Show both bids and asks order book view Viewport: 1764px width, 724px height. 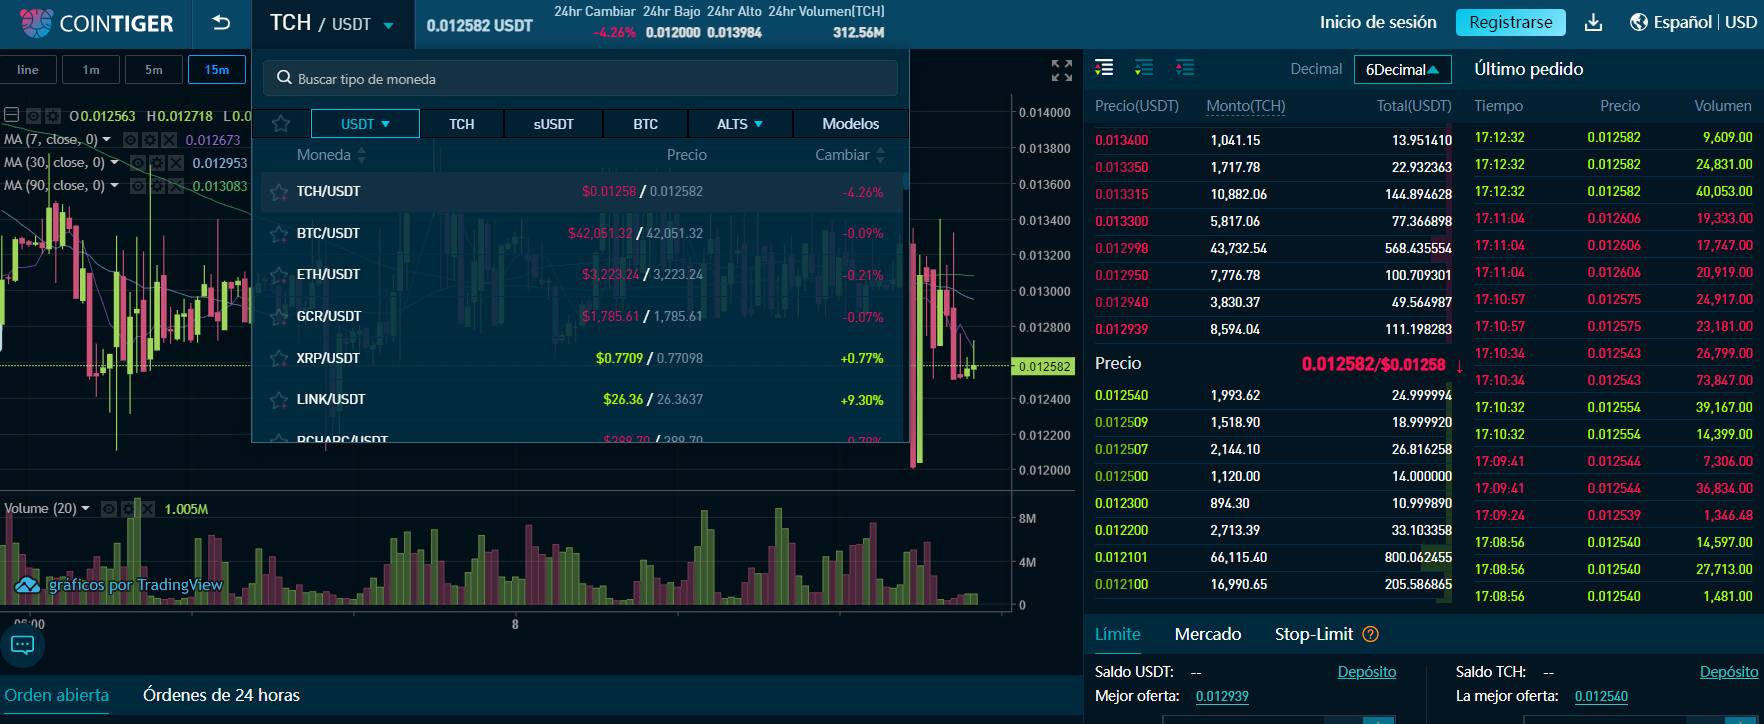[x=1104, y=68]
